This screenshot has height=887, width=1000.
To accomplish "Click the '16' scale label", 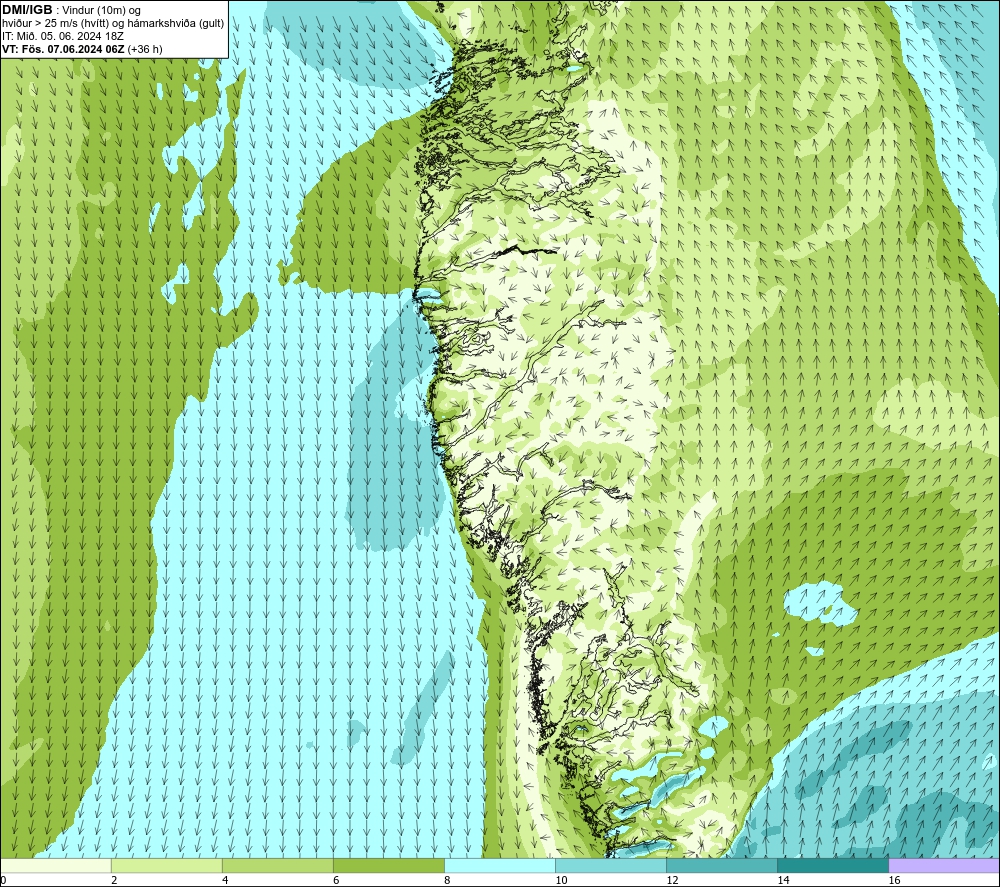I will coord(893,880).
